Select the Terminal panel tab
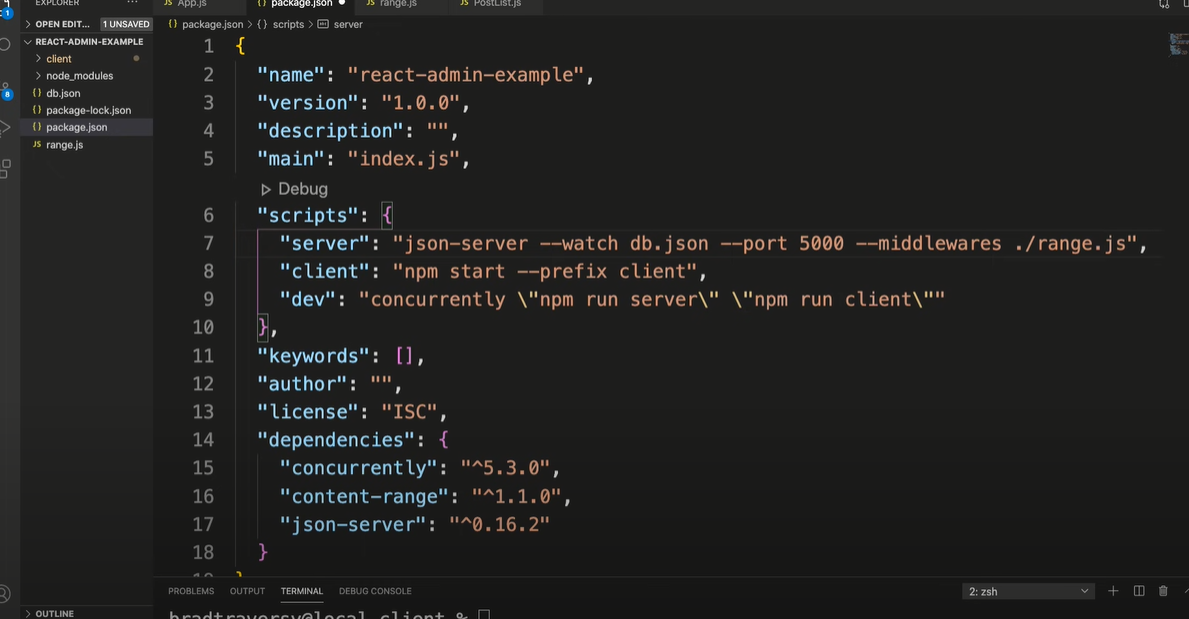Viewport: 1189px width, 619px height. [x=302, y=591]
